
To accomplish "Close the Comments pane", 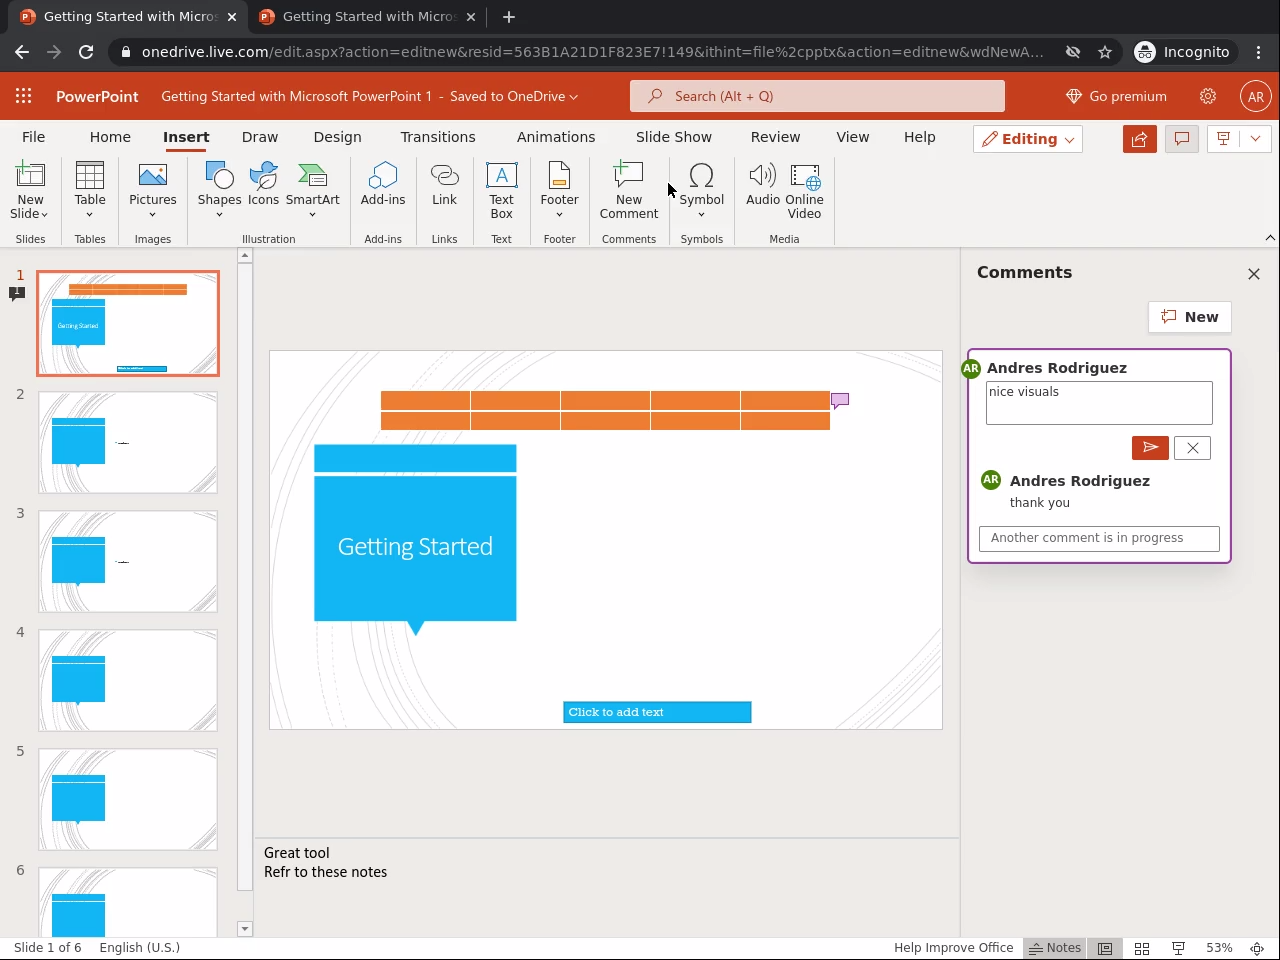I will click(1254, 274).
